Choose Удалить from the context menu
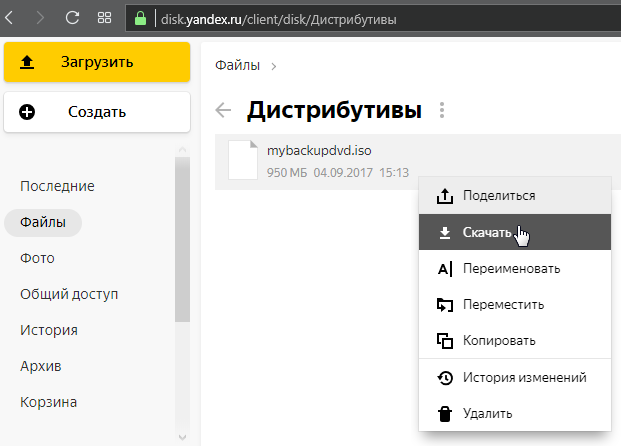Viewport: 621px width, 446px height. tap(488, 413)
